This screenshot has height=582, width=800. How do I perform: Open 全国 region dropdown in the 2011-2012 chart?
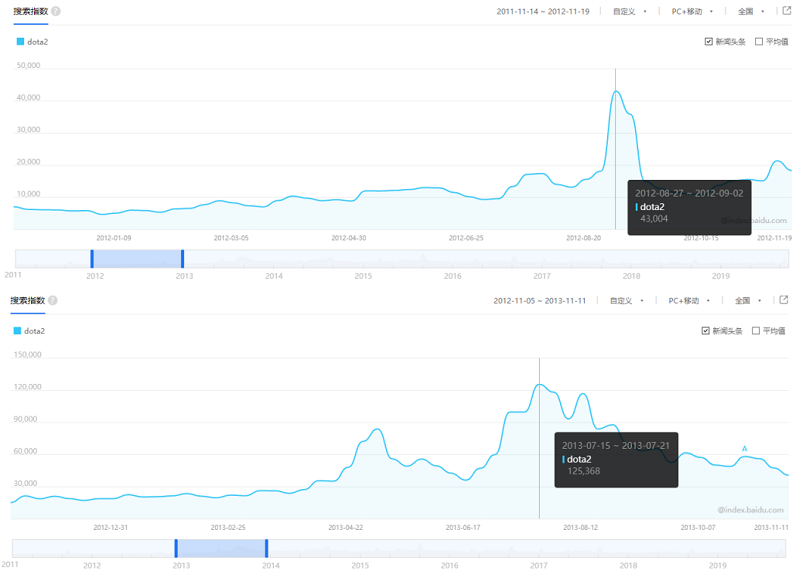coord(751,11)
